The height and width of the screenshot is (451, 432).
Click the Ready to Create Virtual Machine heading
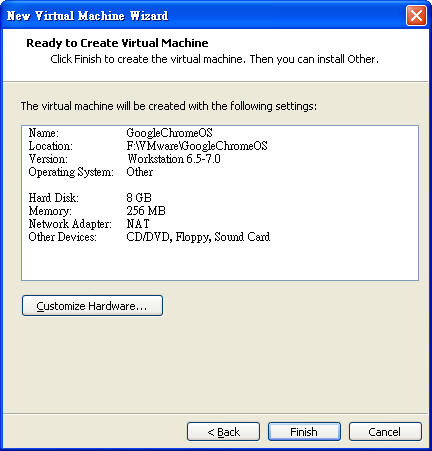point(117,43)
